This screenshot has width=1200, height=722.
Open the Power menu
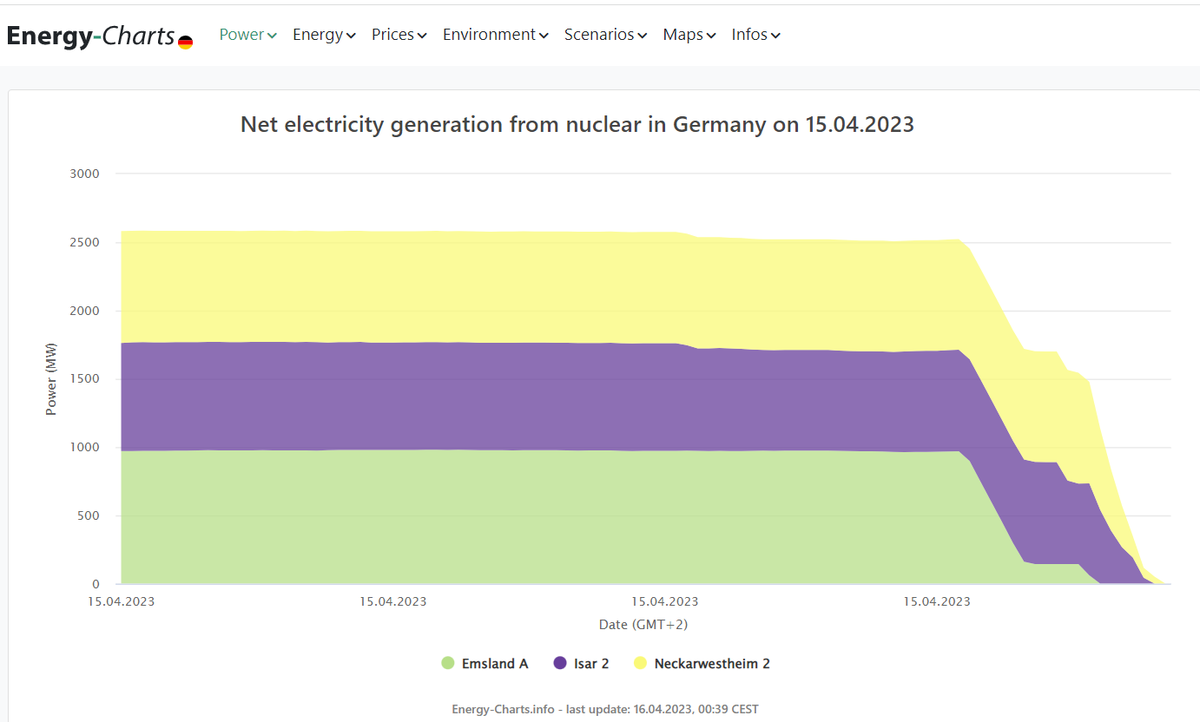coord(248,34)
